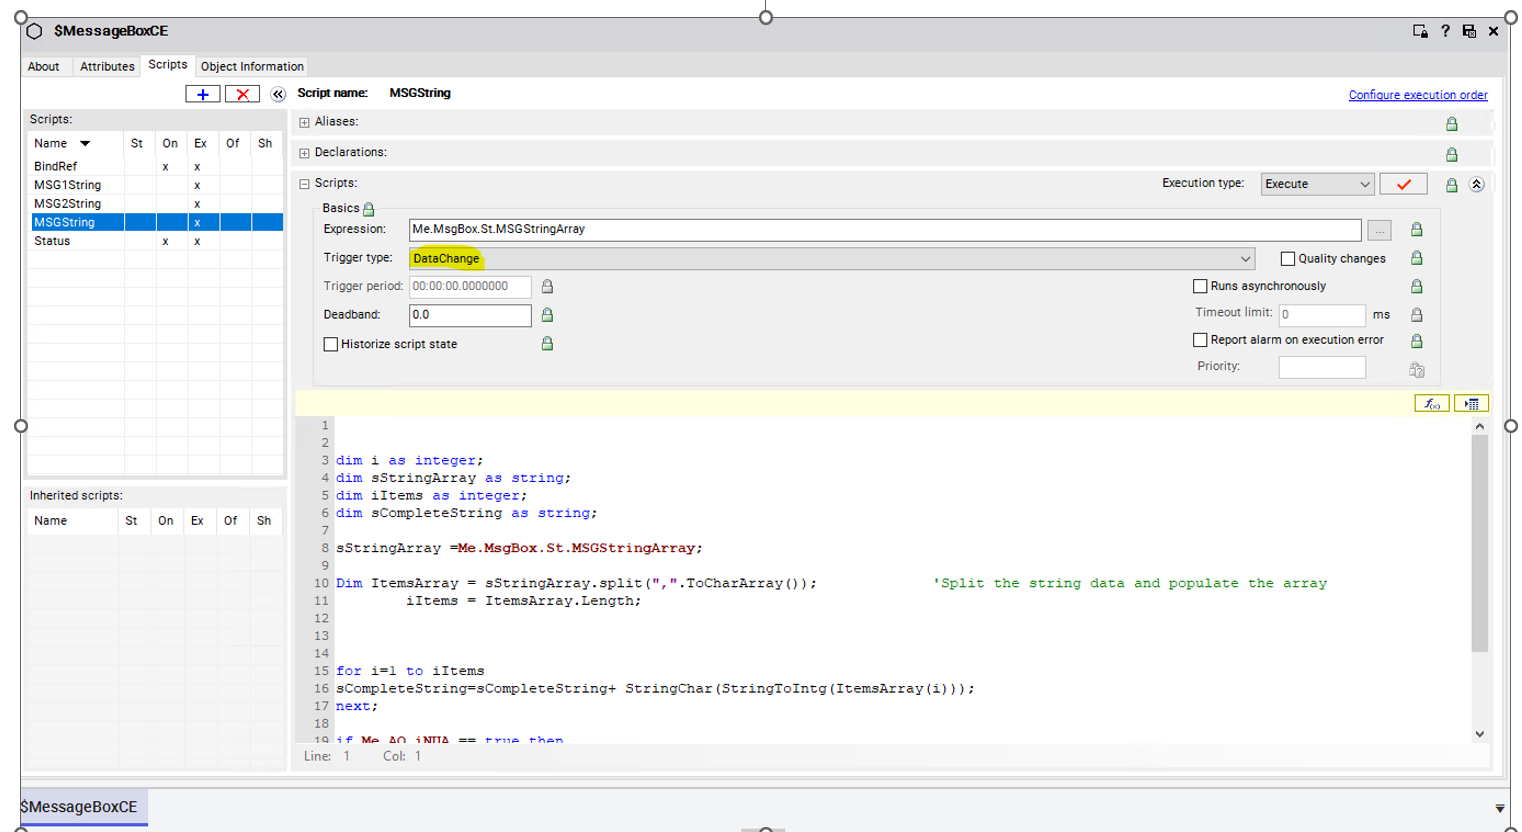
Task: Select the BindRef script row
Action: [155, 166]
